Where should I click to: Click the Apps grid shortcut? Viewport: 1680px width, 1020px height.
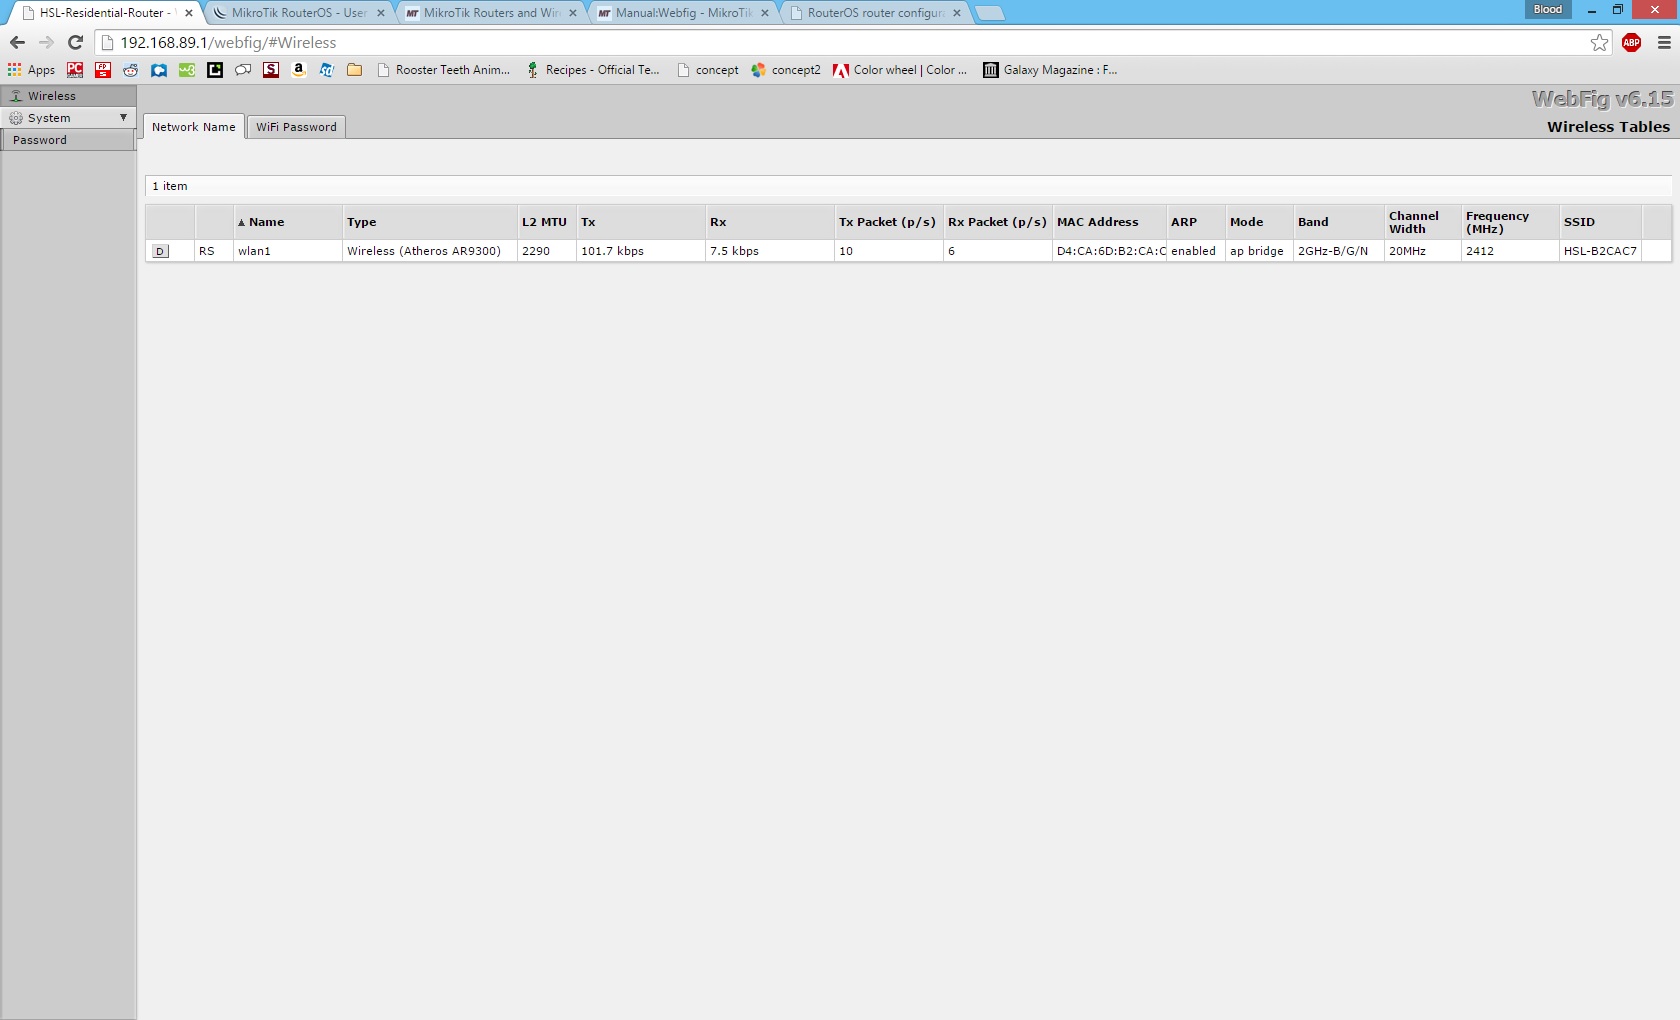31,70
